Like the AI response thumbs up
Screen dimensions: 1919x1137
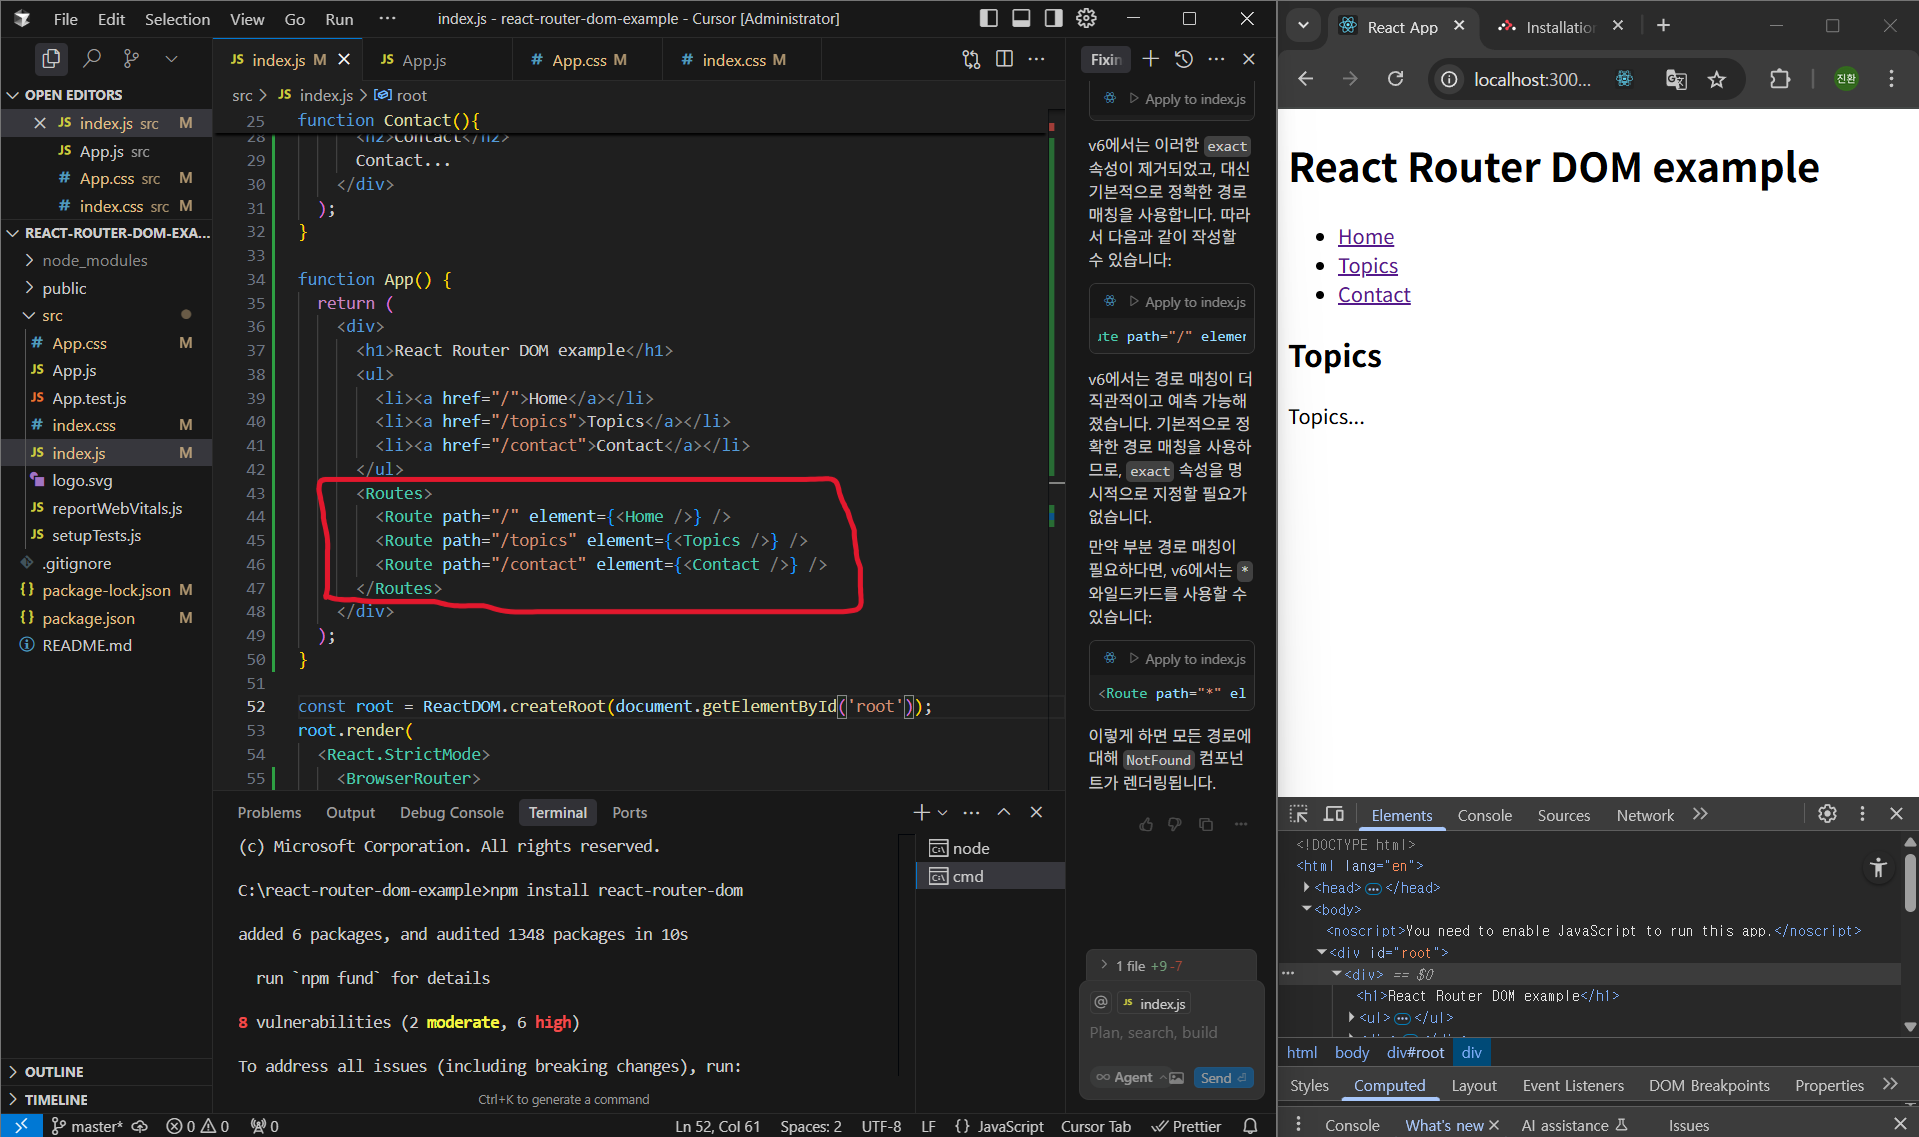pyautogui.click(x=1146, y=824)
